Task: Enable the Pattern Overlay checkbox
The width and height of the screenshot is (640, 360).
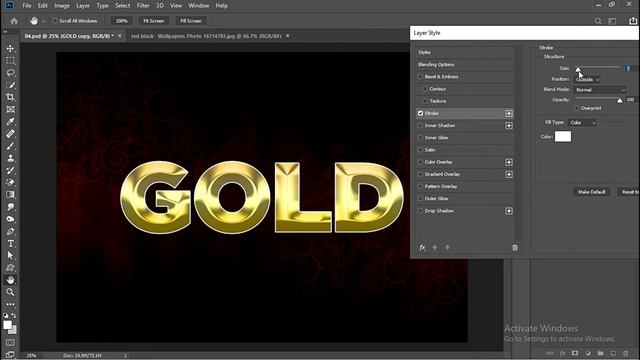Action: coord(420,187)
